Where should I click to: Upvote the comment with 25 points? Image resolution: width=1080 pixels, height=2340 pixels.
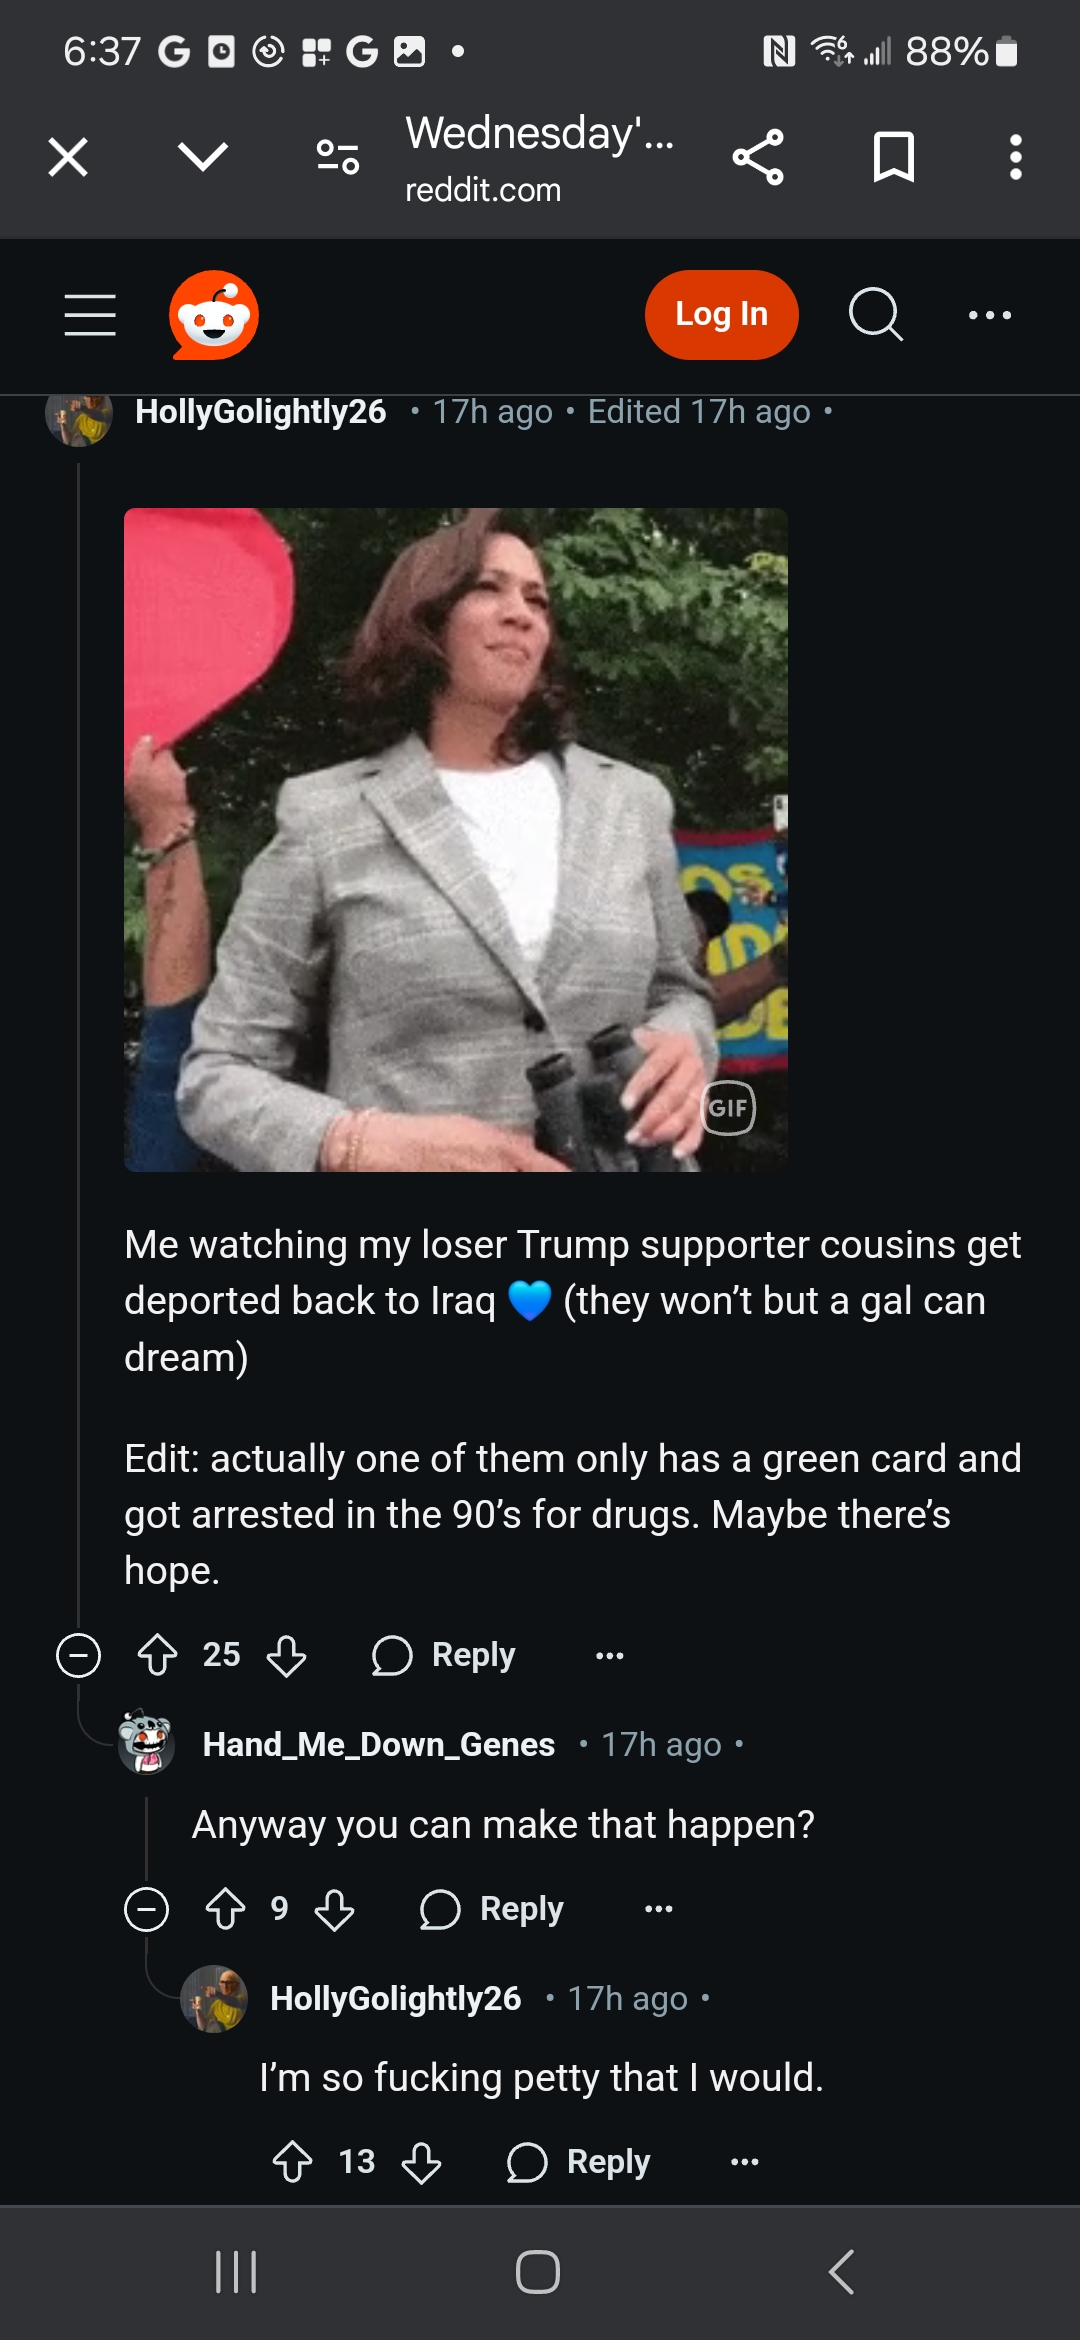[x=158, y=1655]
